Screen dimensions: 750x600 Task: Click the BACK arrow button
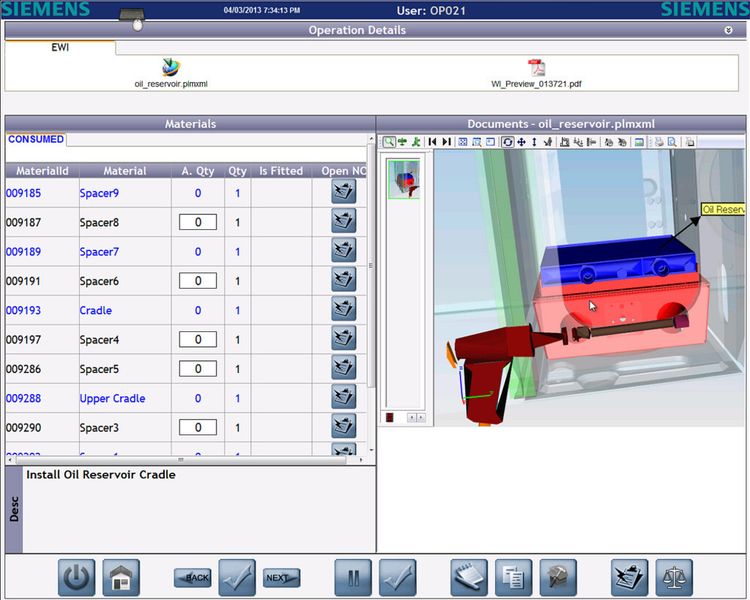click(193, 578)
